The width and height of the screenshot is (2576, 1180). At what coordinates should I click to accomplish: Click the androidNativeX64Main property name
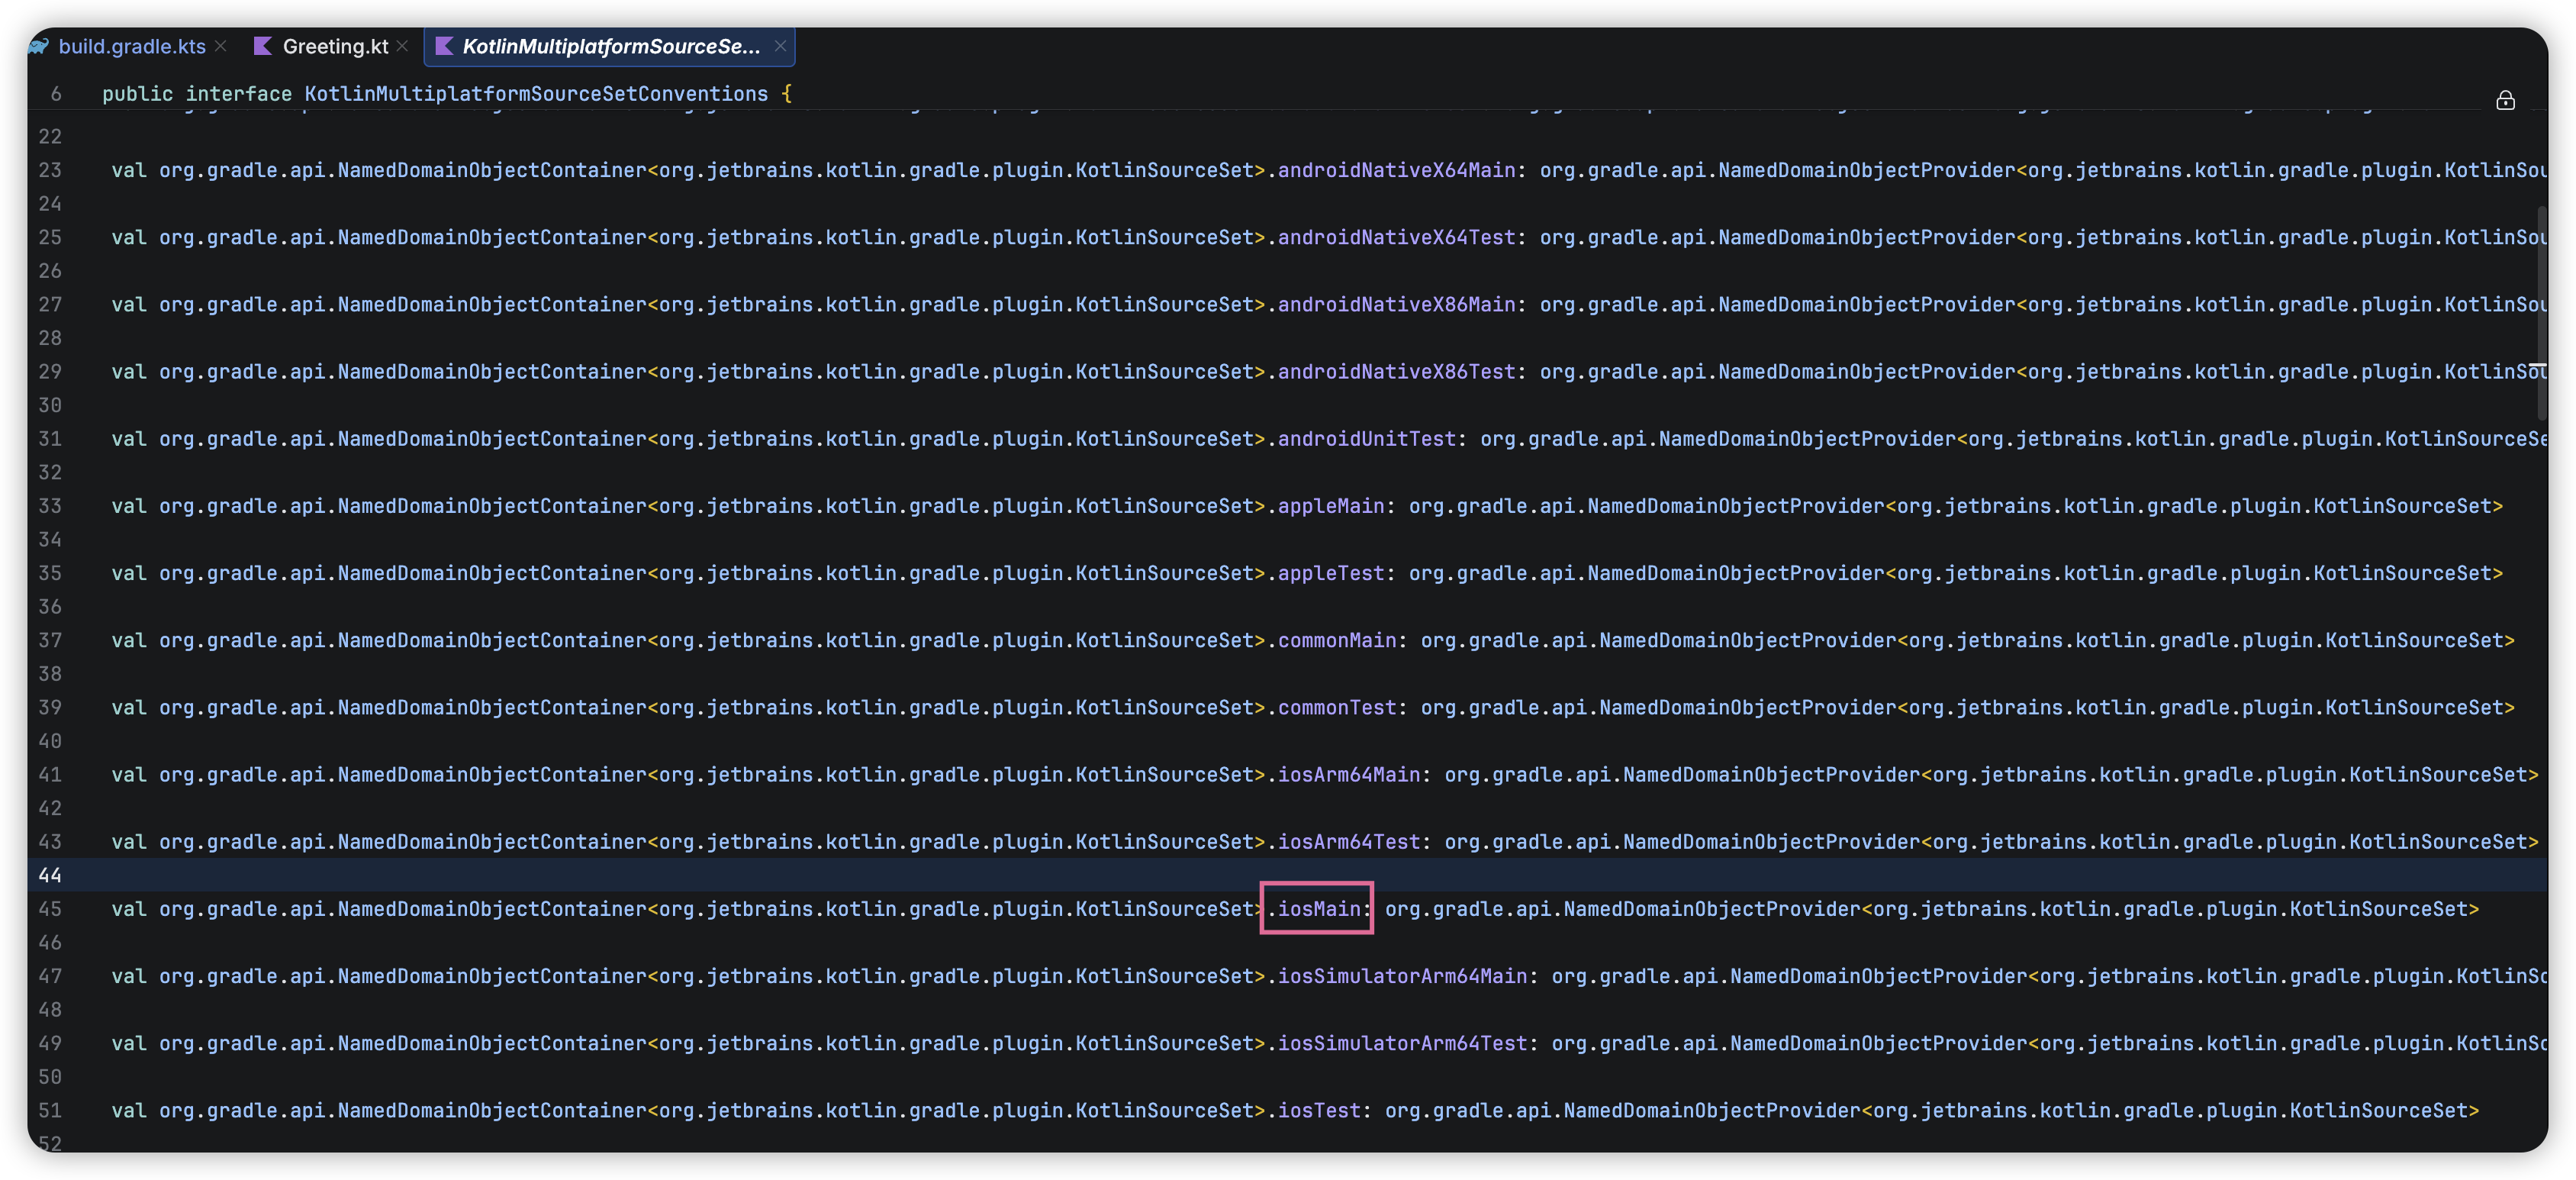point(1396,170)
